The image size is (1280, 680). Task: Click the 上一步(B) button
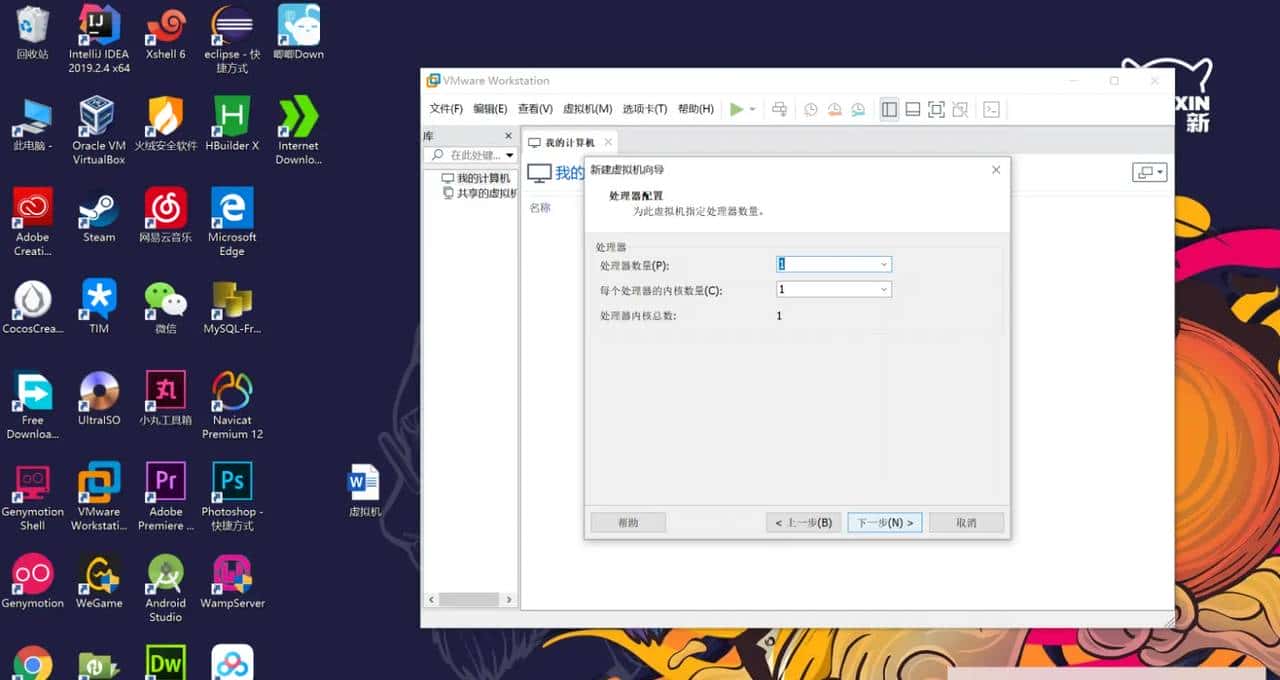tap(803, 522)
